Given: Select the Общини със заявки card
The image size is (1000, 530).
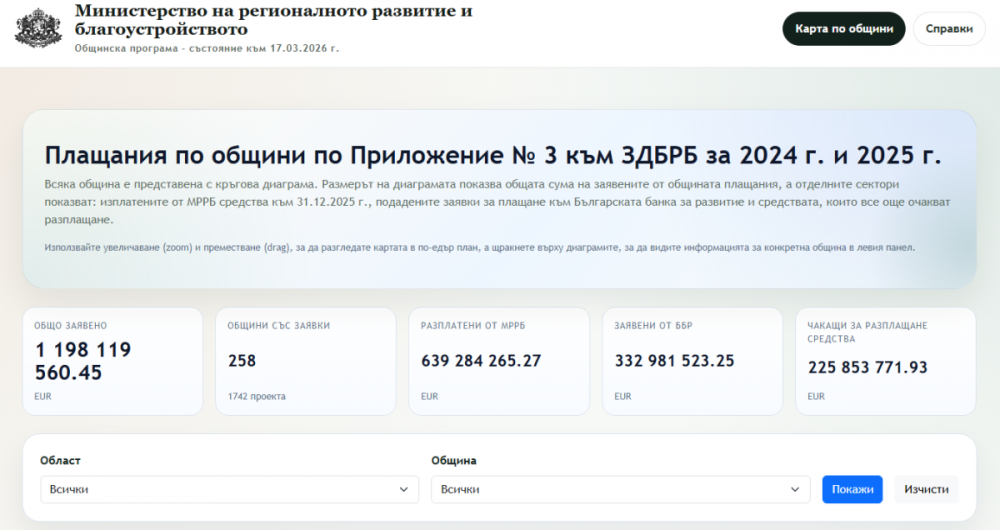Looking at the screenshot, I should click(305, 361).
